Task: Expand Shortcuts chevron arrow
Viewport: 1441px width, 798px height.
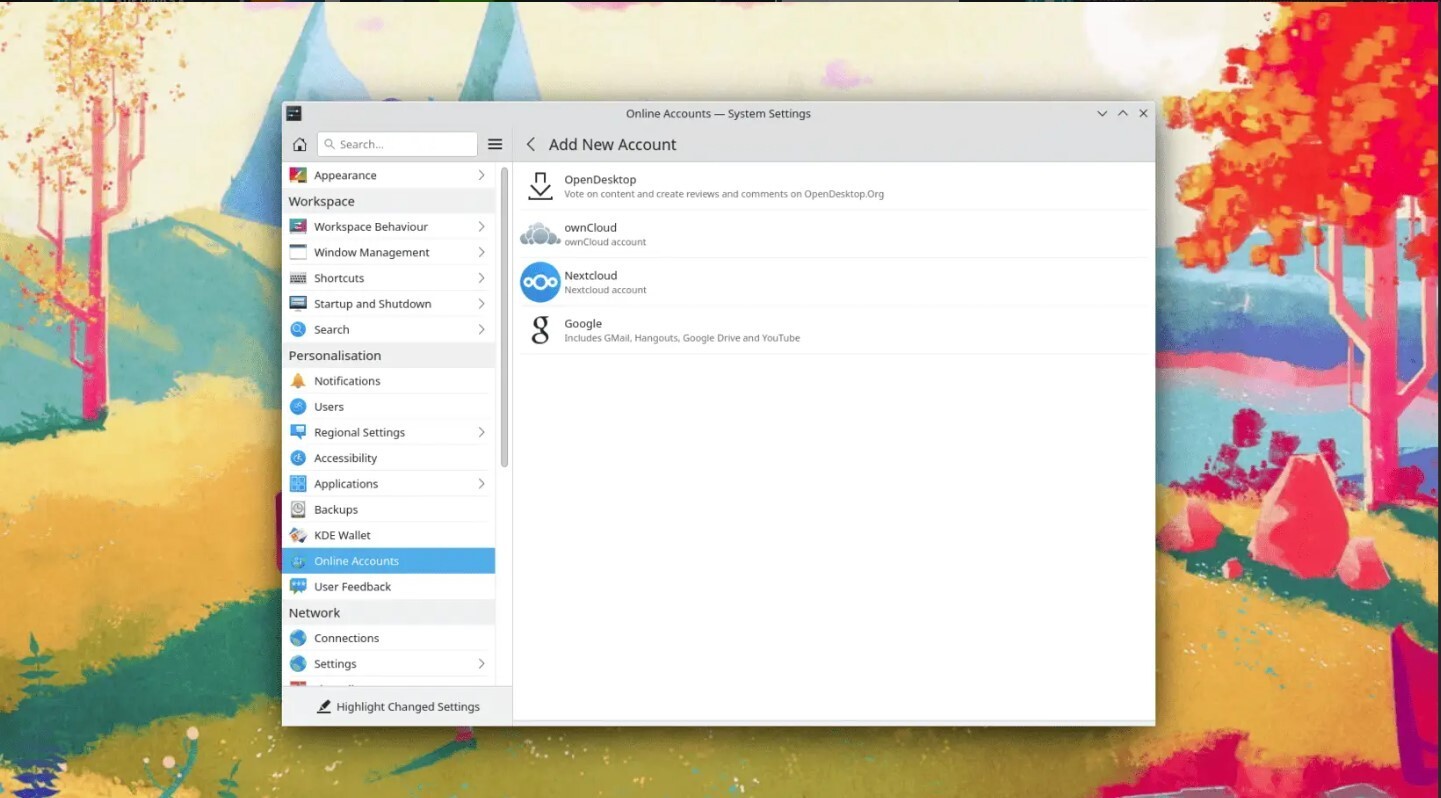Action: click(481, 278)
